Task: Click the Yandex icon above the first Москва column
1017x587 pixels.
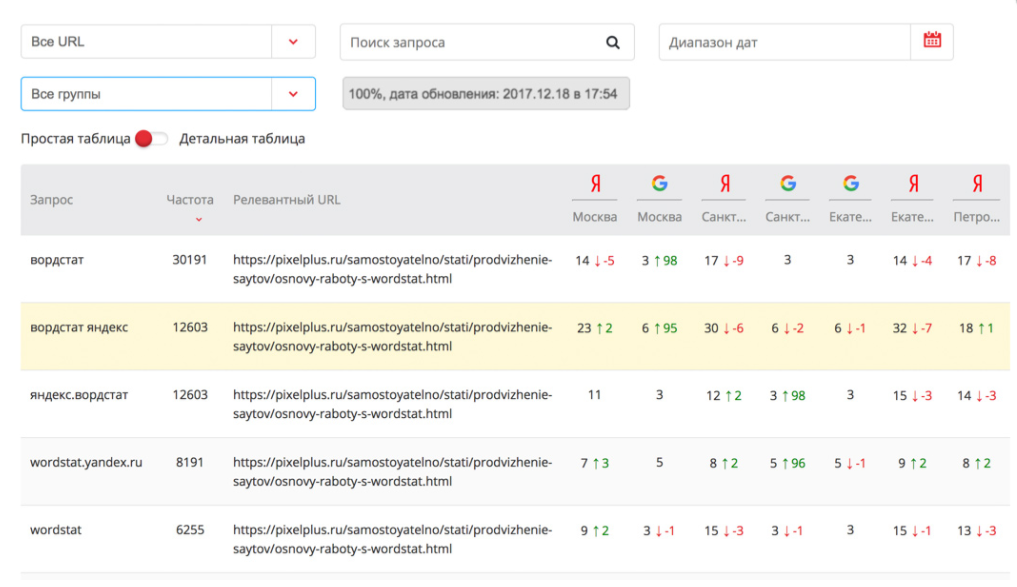Action: [x=595, y=184]
